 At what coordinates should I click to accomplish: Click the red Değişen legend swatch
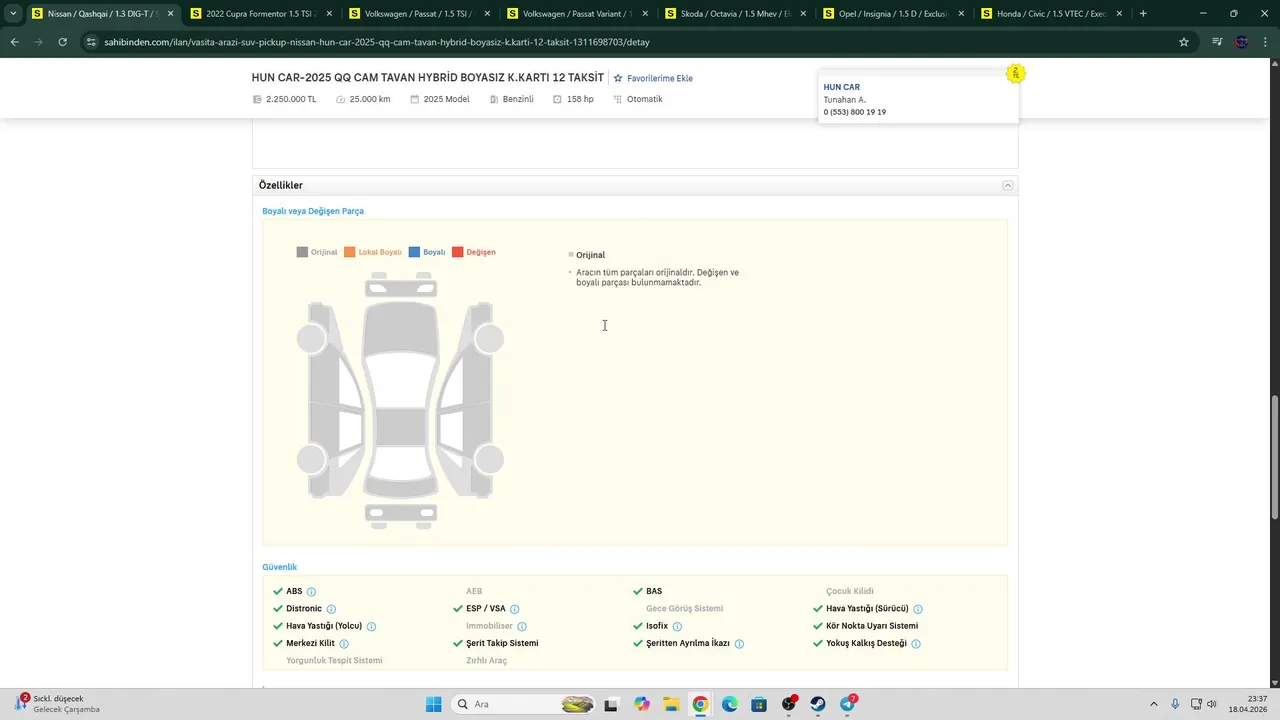[458, 252]
